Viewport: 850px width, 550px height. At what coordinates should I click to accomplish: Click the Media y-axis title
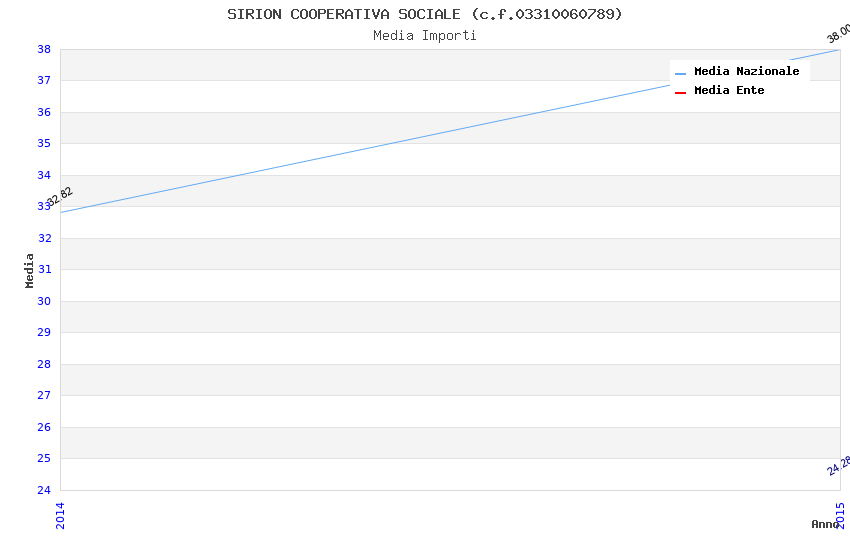30,270
